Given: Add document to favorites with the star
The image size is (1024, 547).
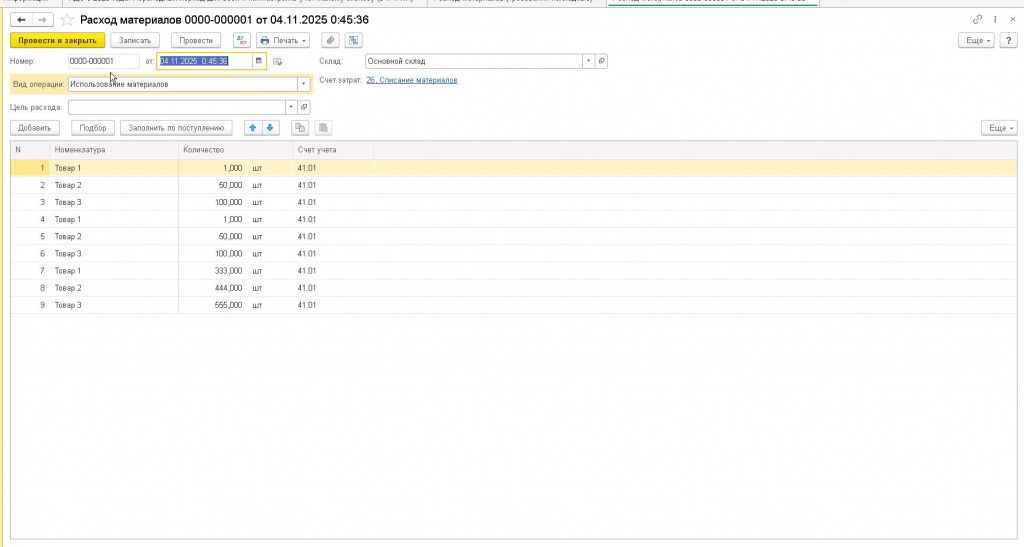Looking at the screenshot, I should click(67, 20).
